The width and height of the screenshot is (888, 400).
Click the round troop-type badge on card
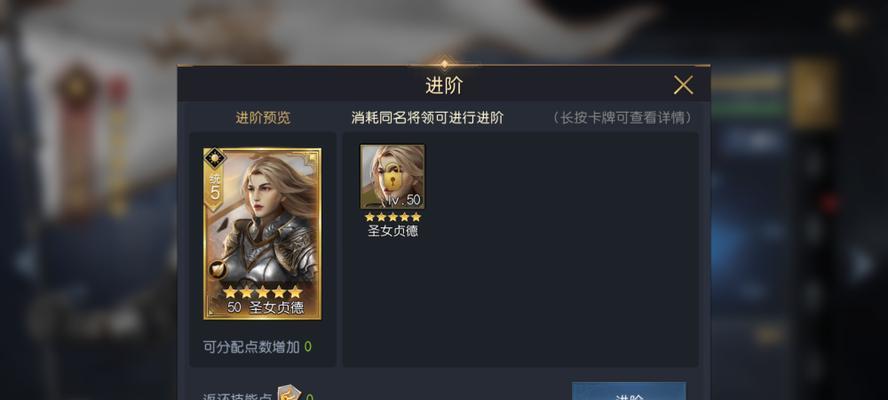[217, 270]
